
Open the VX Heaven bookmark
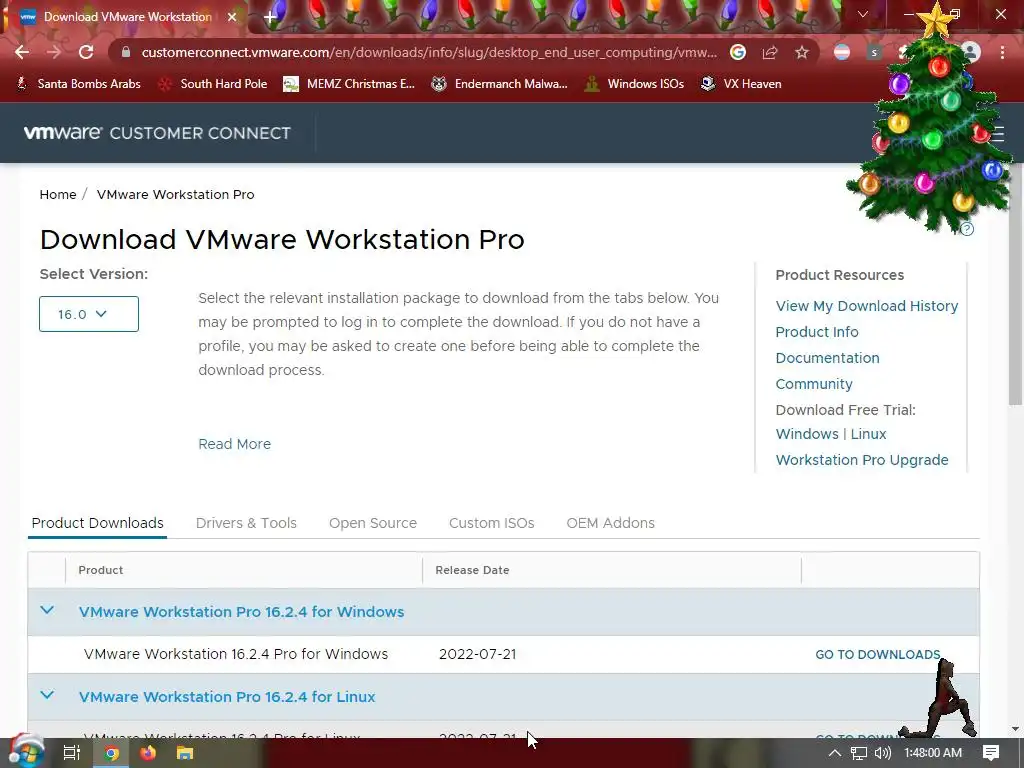pos(741,84)
